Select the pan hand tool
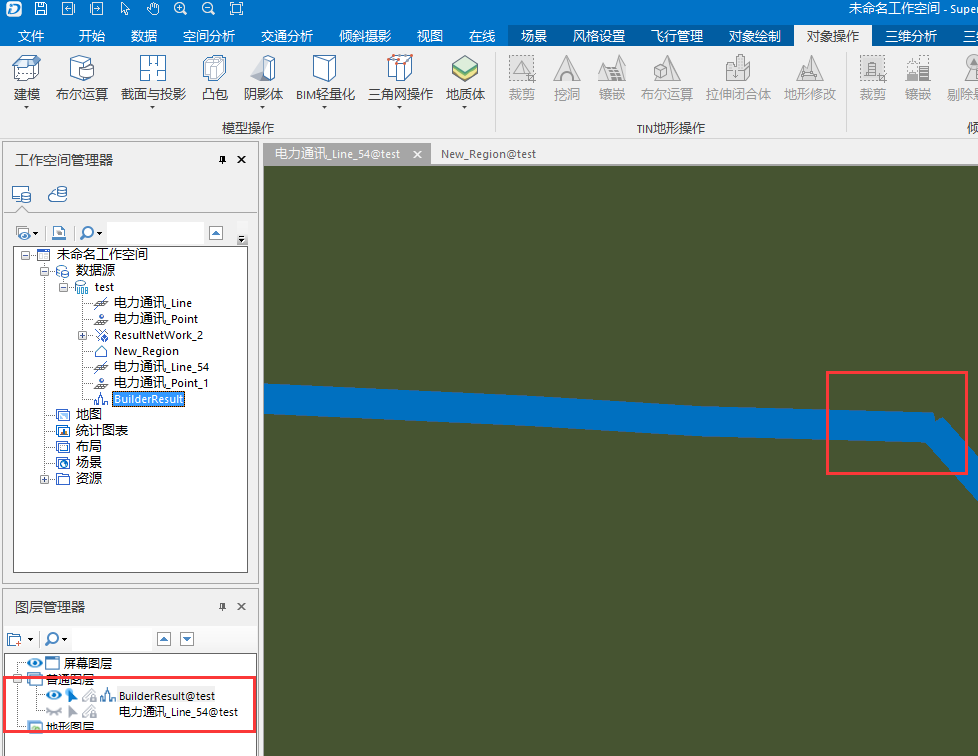The width and height of the screenshot is (978, 756). click(x=153, y=8)
